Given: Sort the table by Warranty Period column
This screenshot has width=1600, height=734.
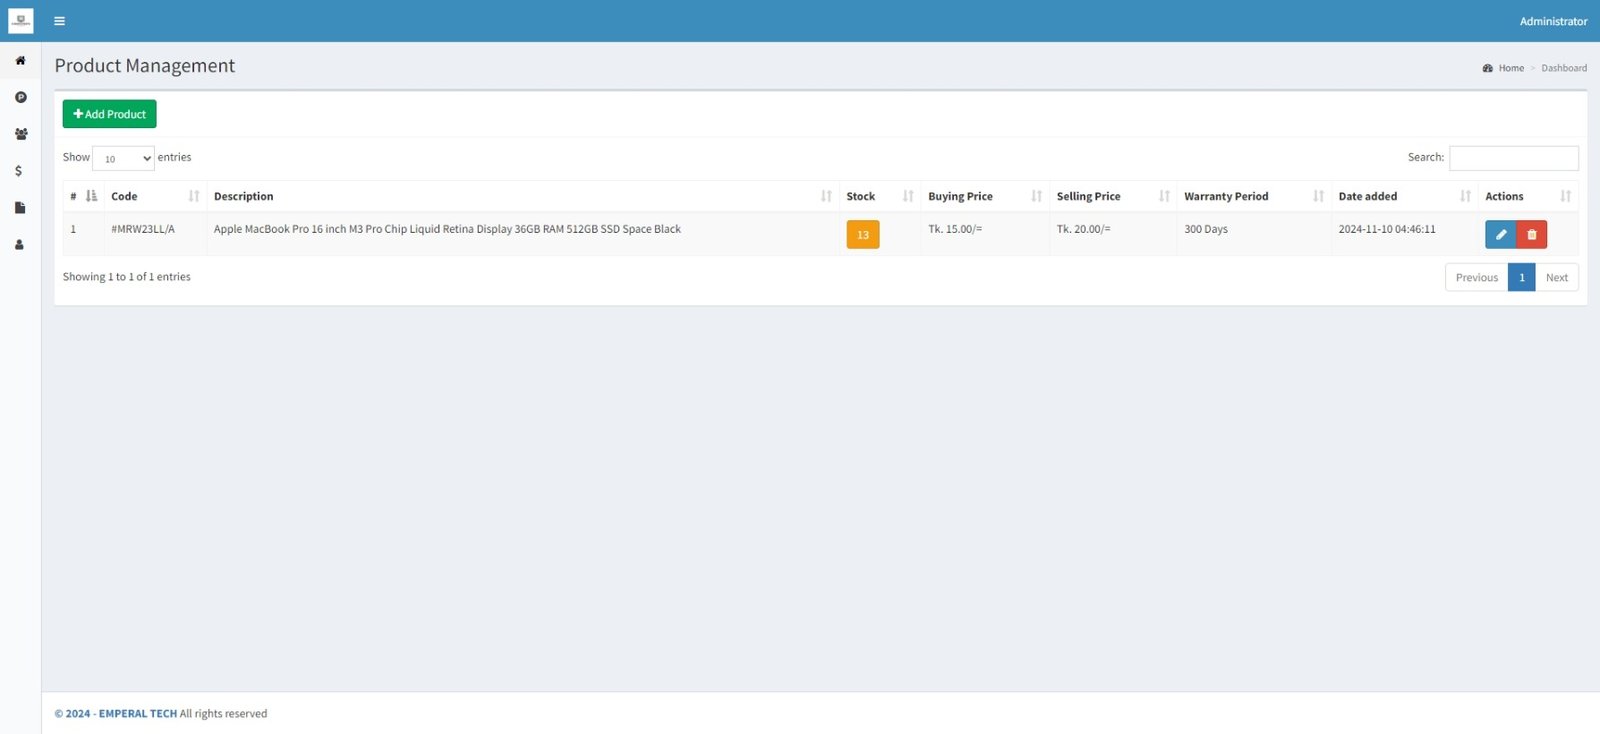Looking at the screenshot, I should tap(1254, 196).
